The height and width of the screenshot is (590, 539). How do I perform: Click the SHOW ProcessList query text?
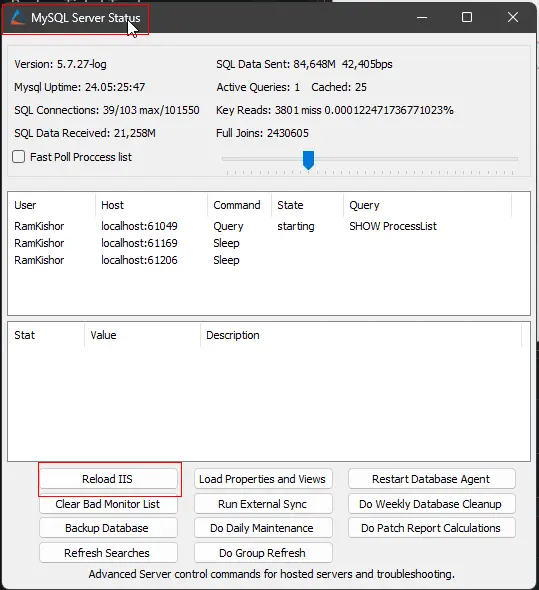393,226
